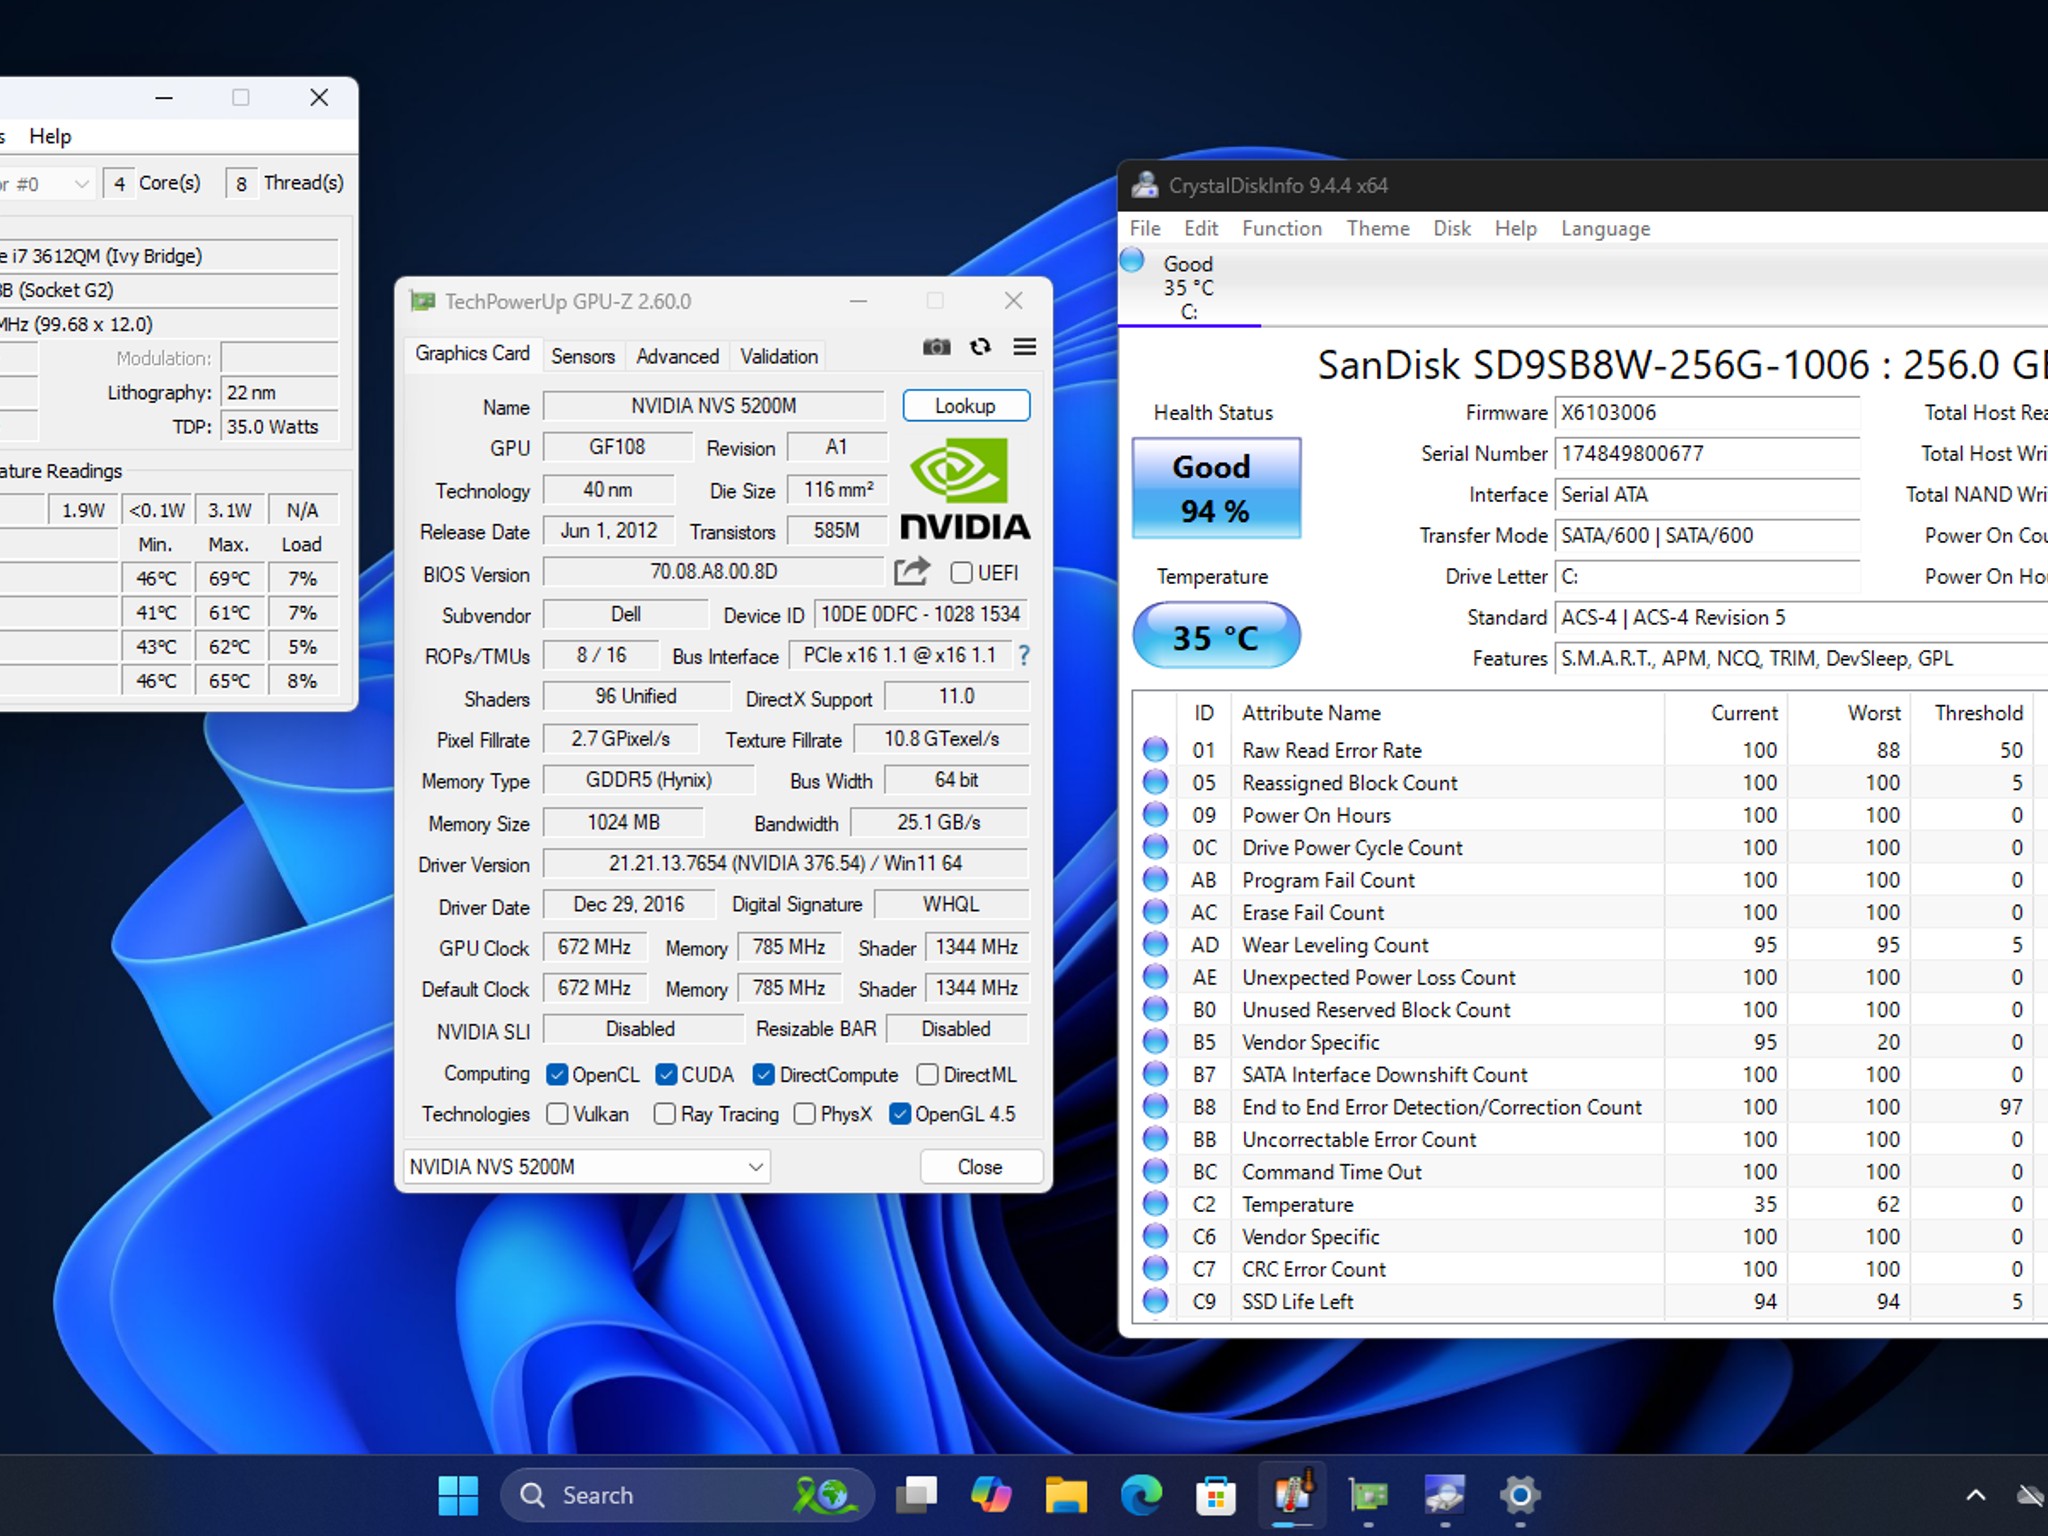Toggle the PhysX checkbox
The height and width of the screenshot is (1536, 2048).
pos(805,1113)
